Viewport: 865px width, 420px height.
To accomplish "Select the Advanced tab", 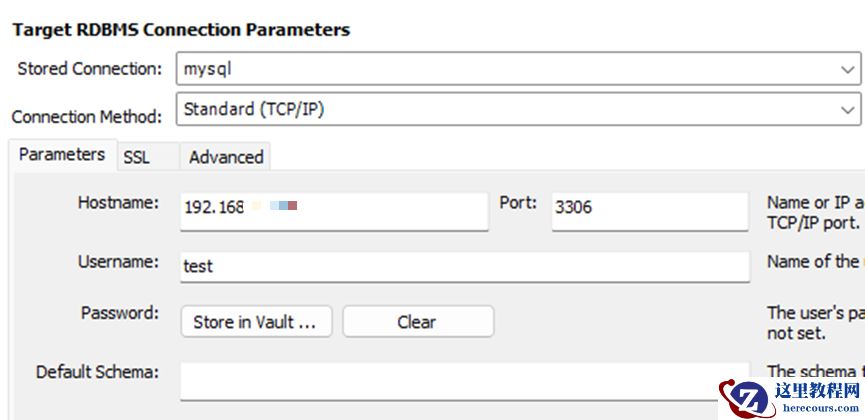I will 226,157.
